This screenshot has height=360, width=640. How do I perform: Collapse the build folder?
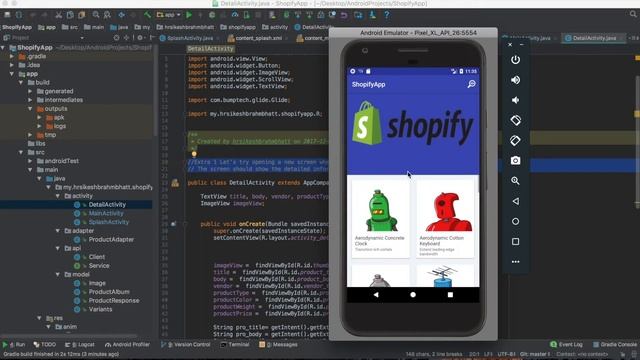(x=21, y=82)
